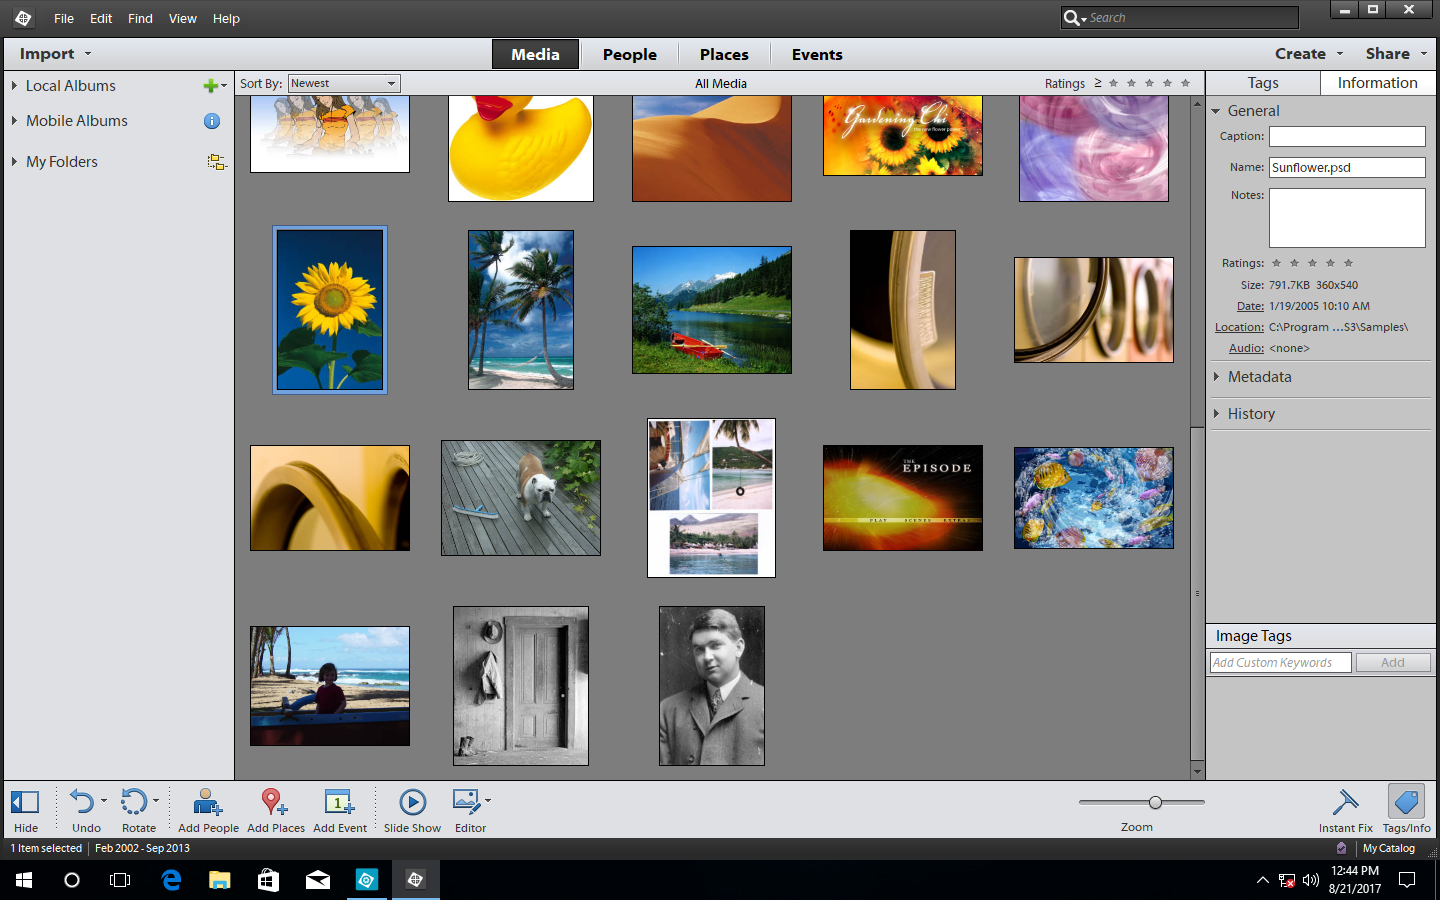Open Windows Start menu
Image resolution: width=1440 pixels, height=900 pixels.
[24, 880]
